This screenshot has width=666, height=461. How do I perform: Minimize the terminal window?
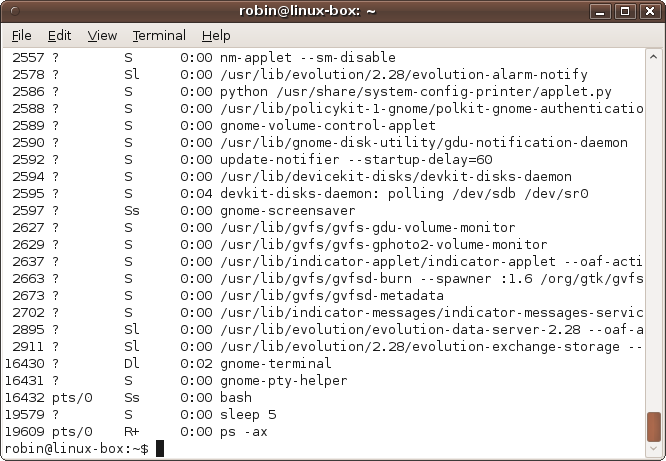tap(600, 11)
